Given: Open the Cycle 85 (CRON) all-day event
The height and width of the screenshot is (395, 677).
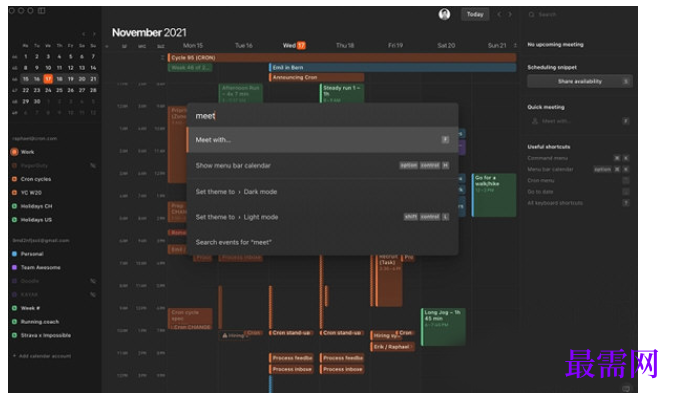Looking at the screenshot, I should pyautogui.click(x=342, y=57).
